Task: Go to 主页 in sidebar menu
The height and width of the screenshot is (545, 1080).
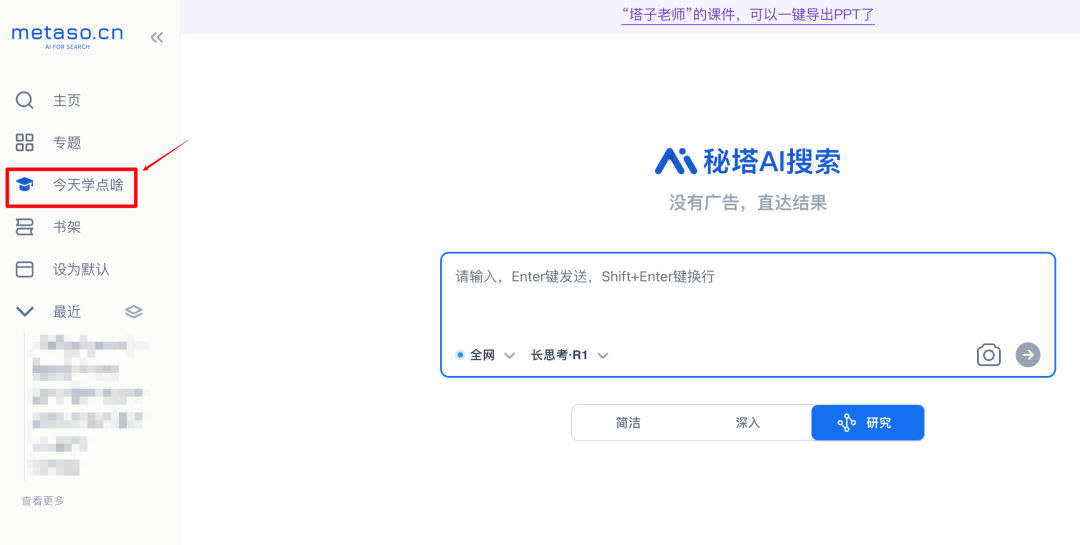Action: 67,101
